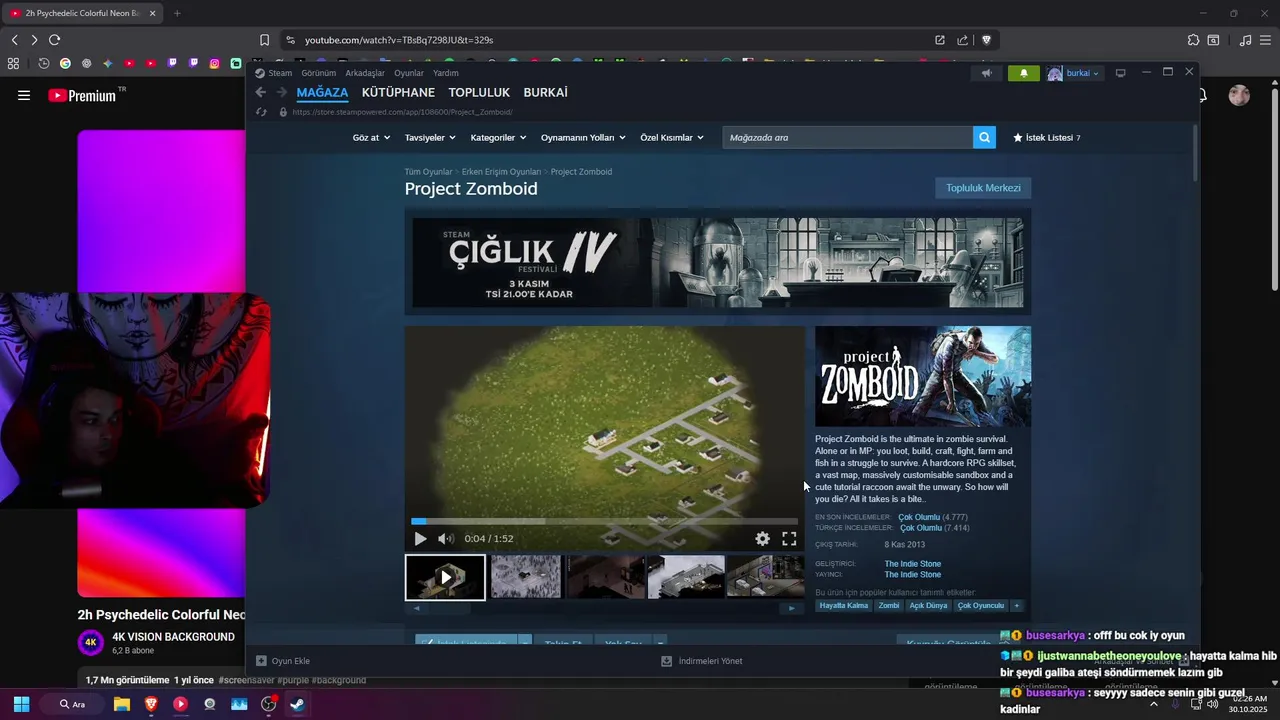Select the snowy forest screenshot thumbnail
Image resolution: width=1280 pixels, height=720 pixels.
pos(526,577)
